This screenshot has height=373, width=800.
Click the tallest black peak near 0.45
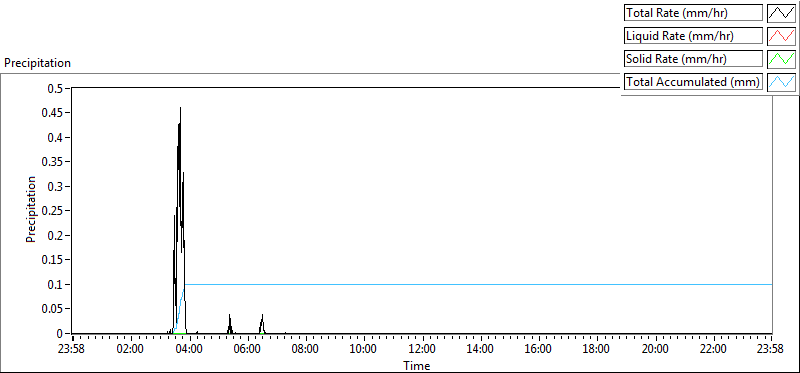(x=180, y=109)
